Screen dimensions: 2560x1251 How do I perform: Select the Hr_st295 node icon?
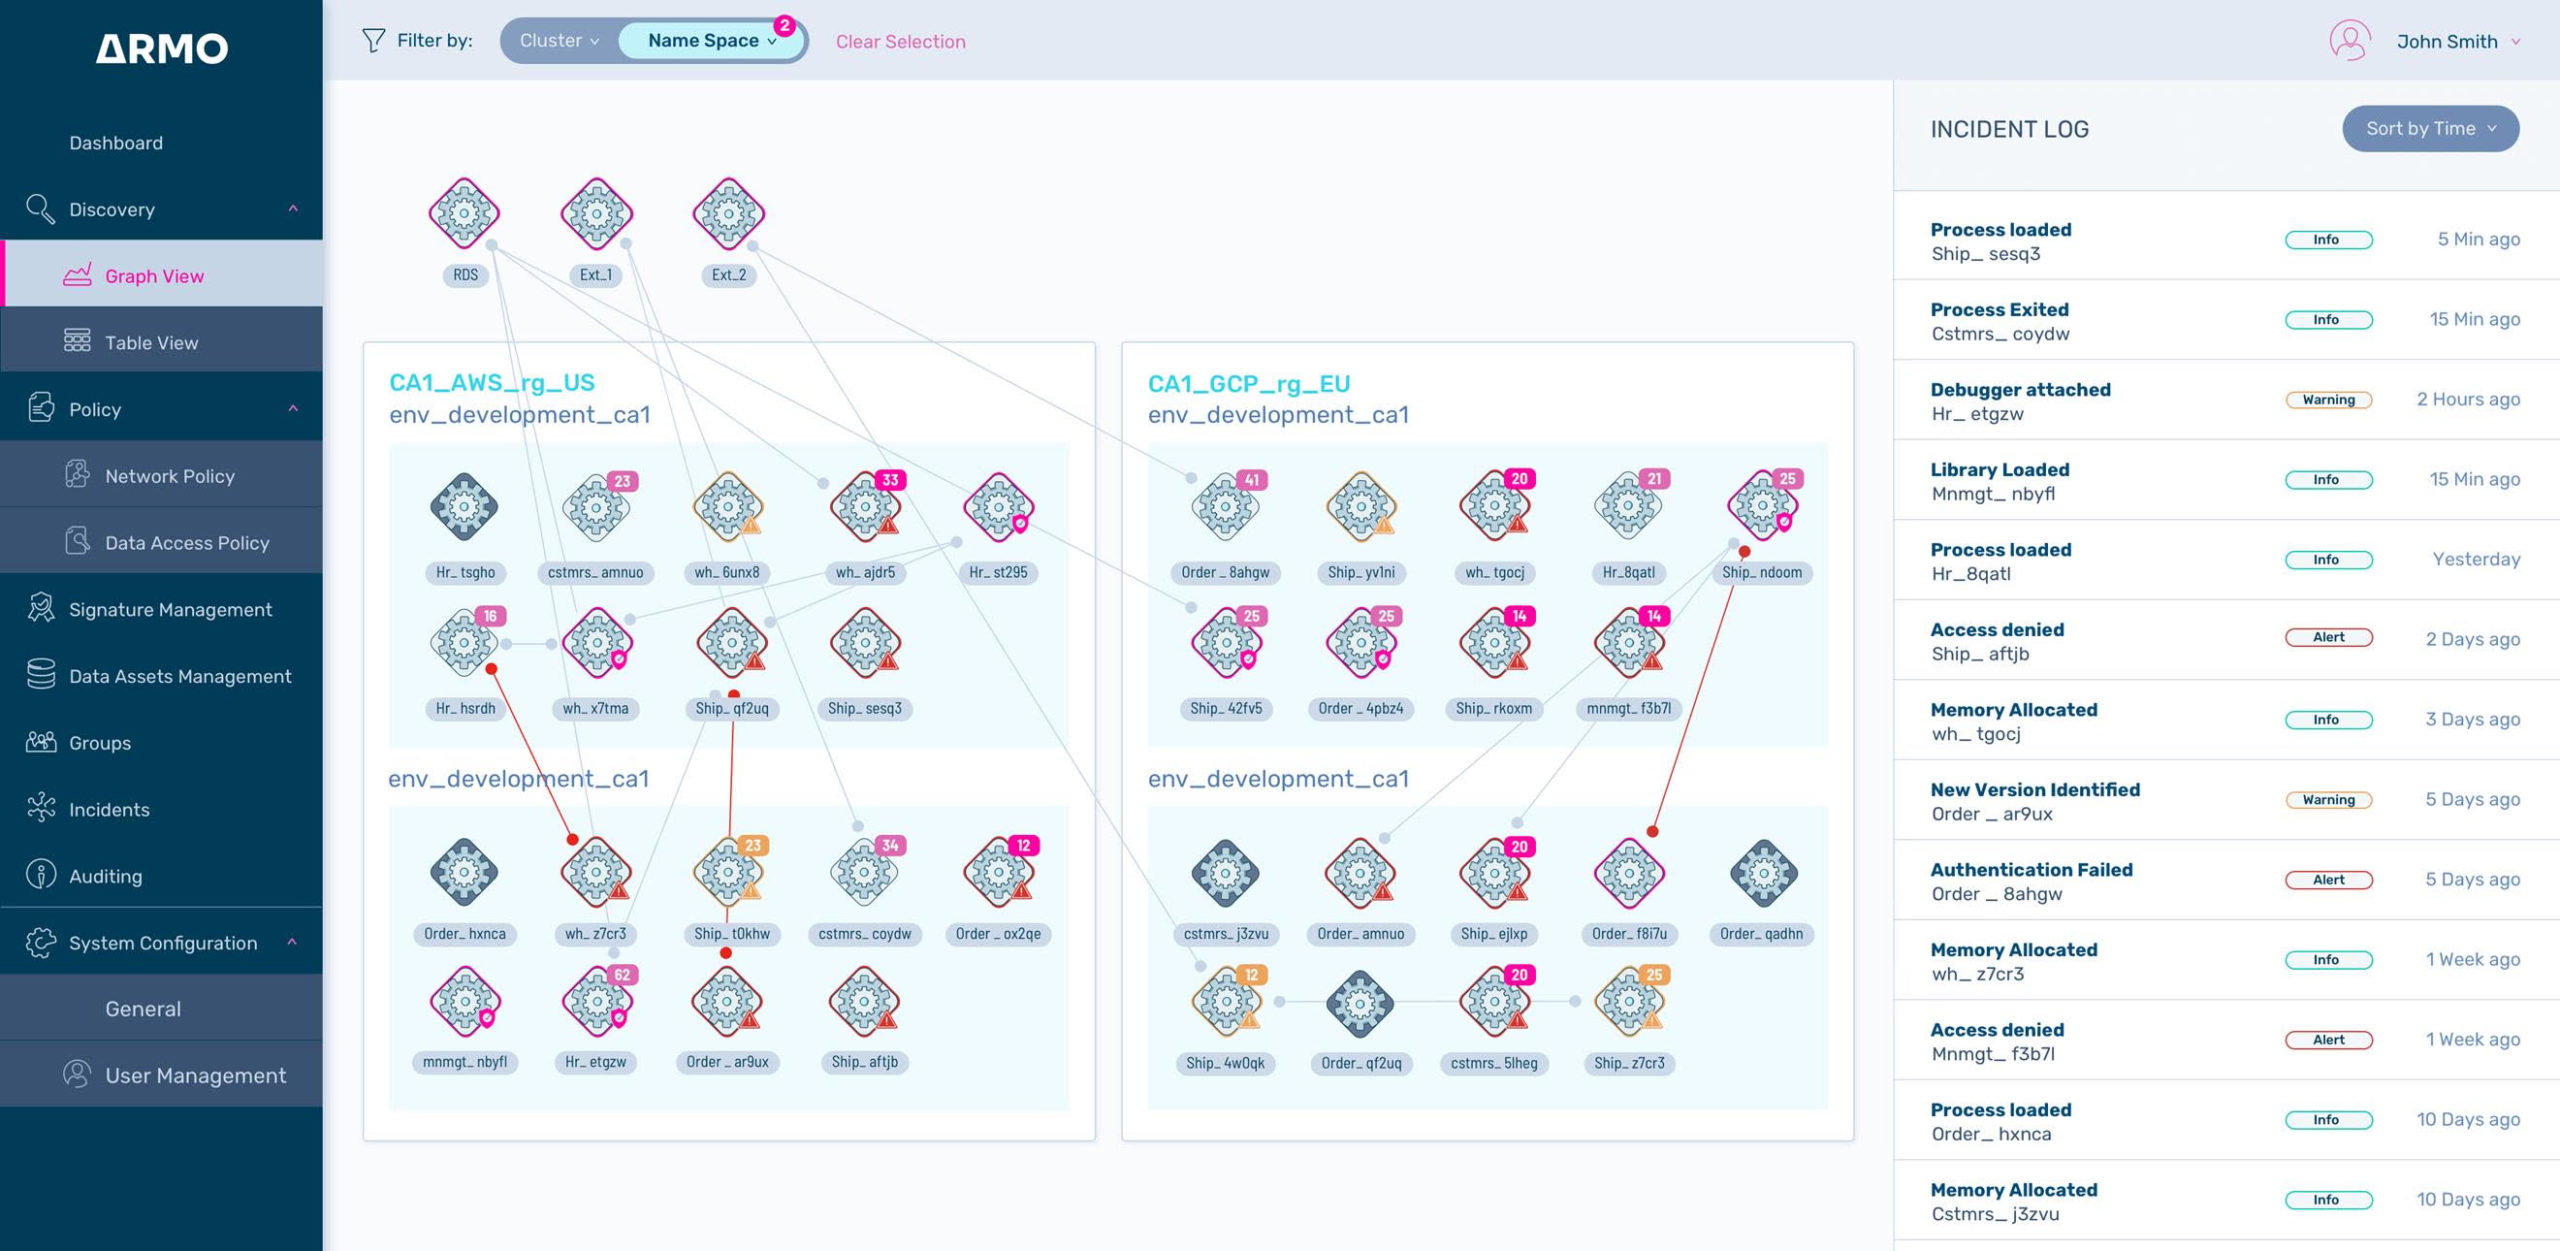click(x=998, y=507)
